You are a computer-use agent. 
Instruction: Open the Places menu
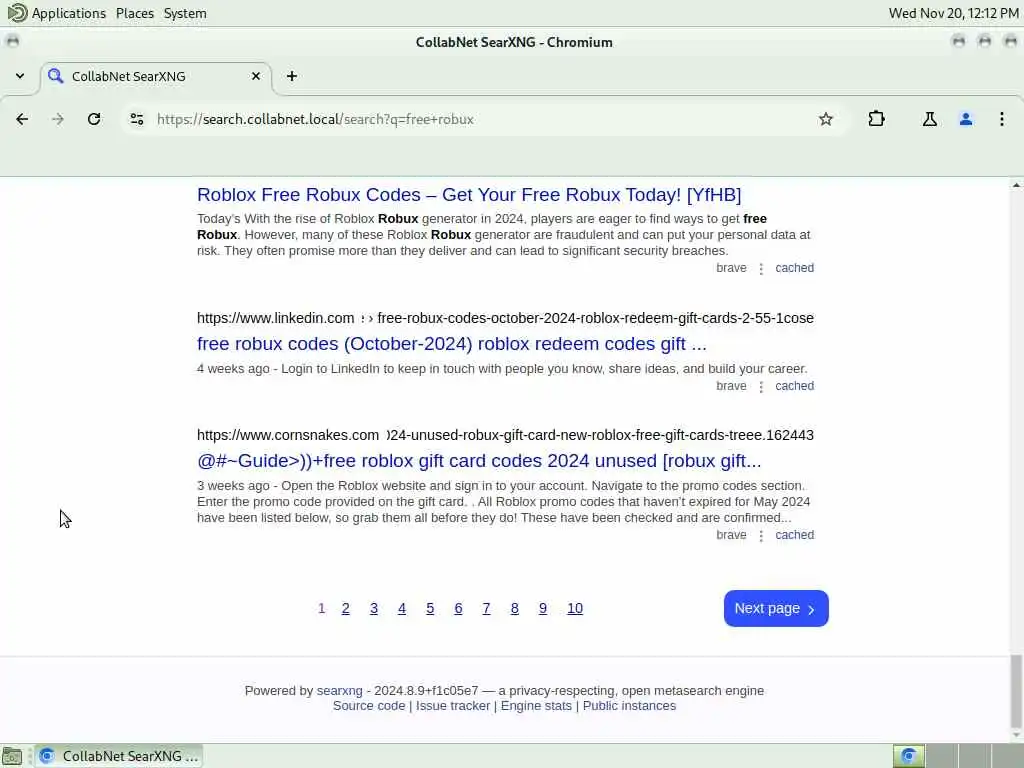[135, 13]
